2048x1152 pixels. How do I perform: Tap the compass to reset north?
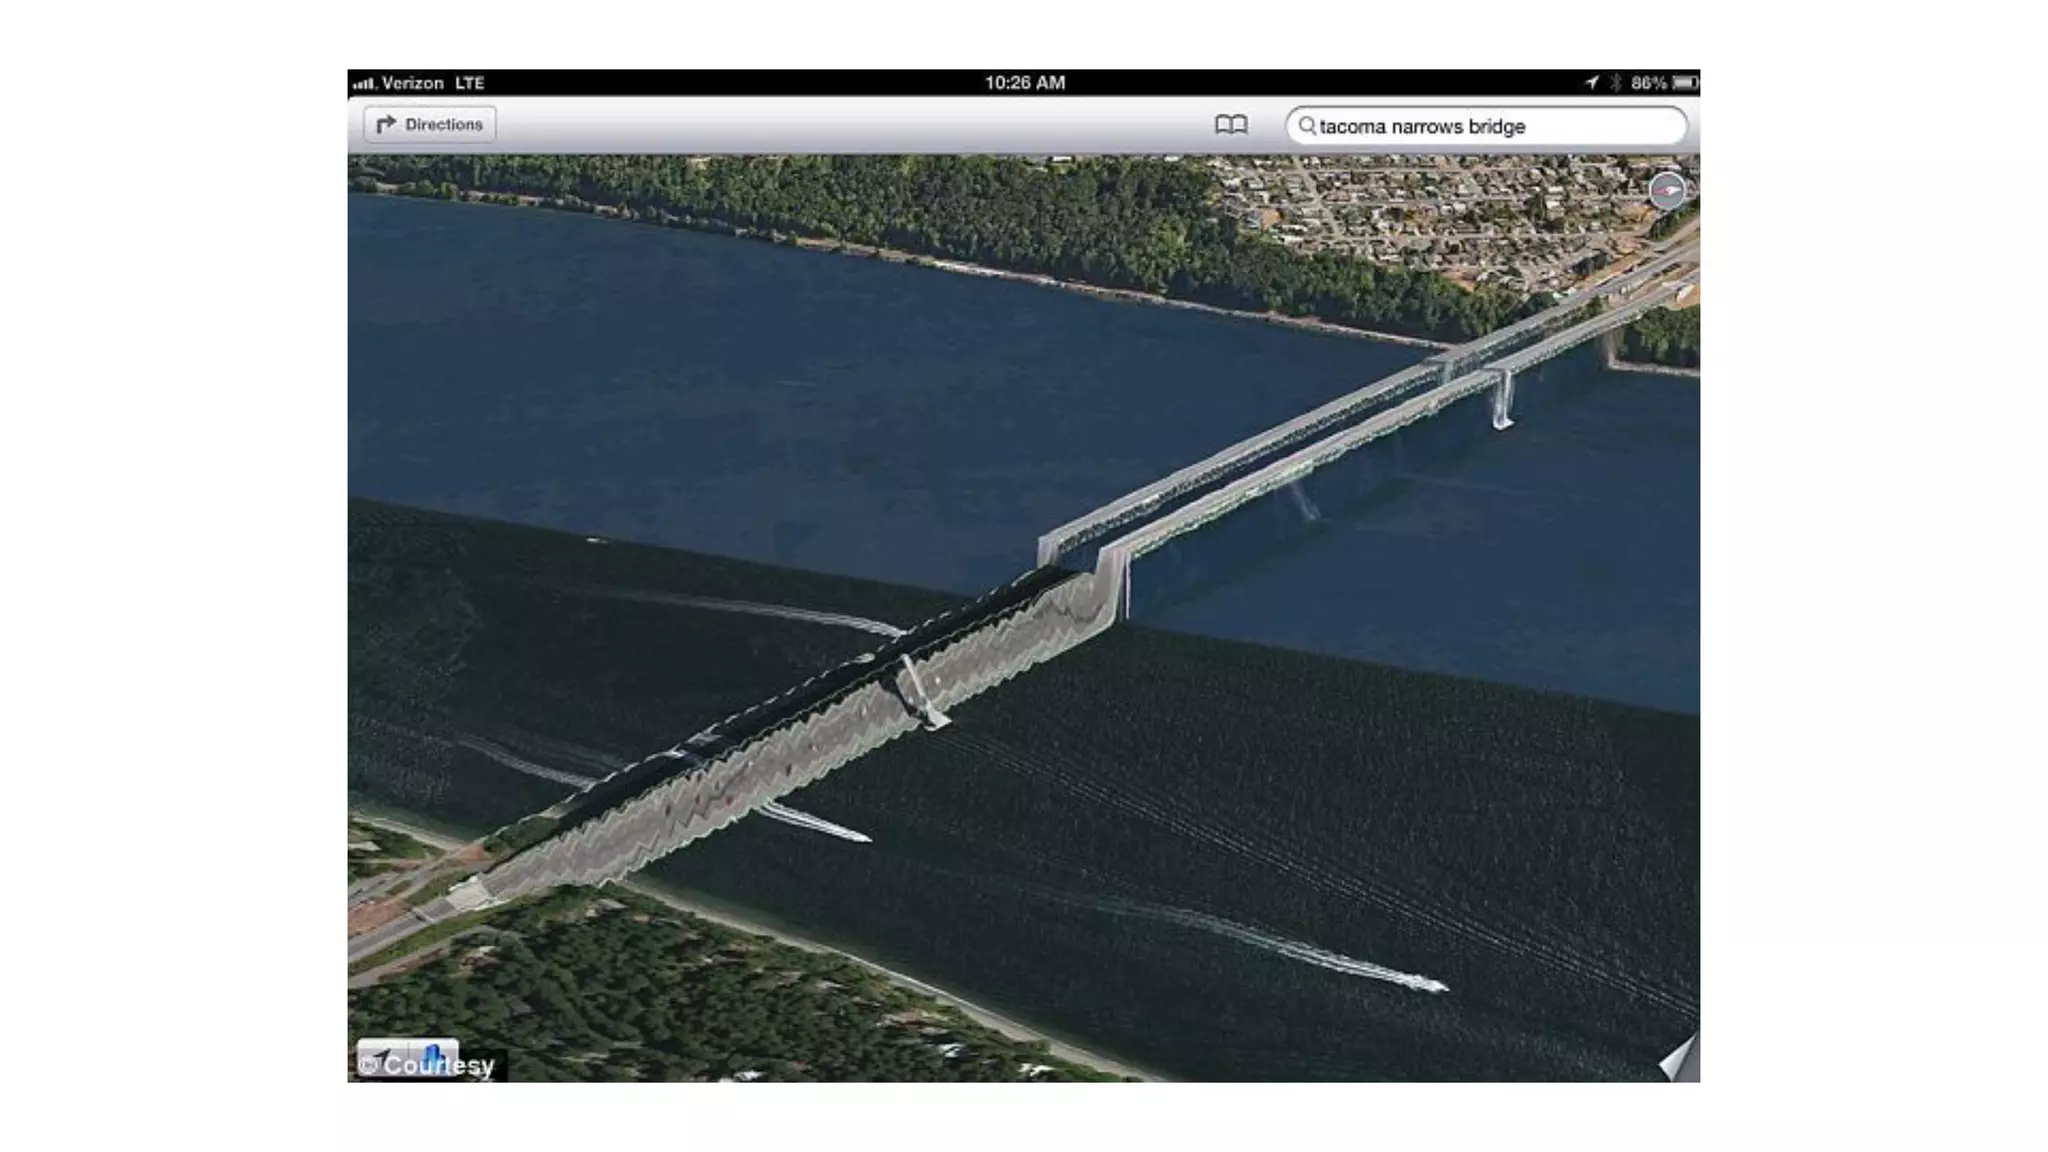pyautogui.click(x=1666, y=190)
